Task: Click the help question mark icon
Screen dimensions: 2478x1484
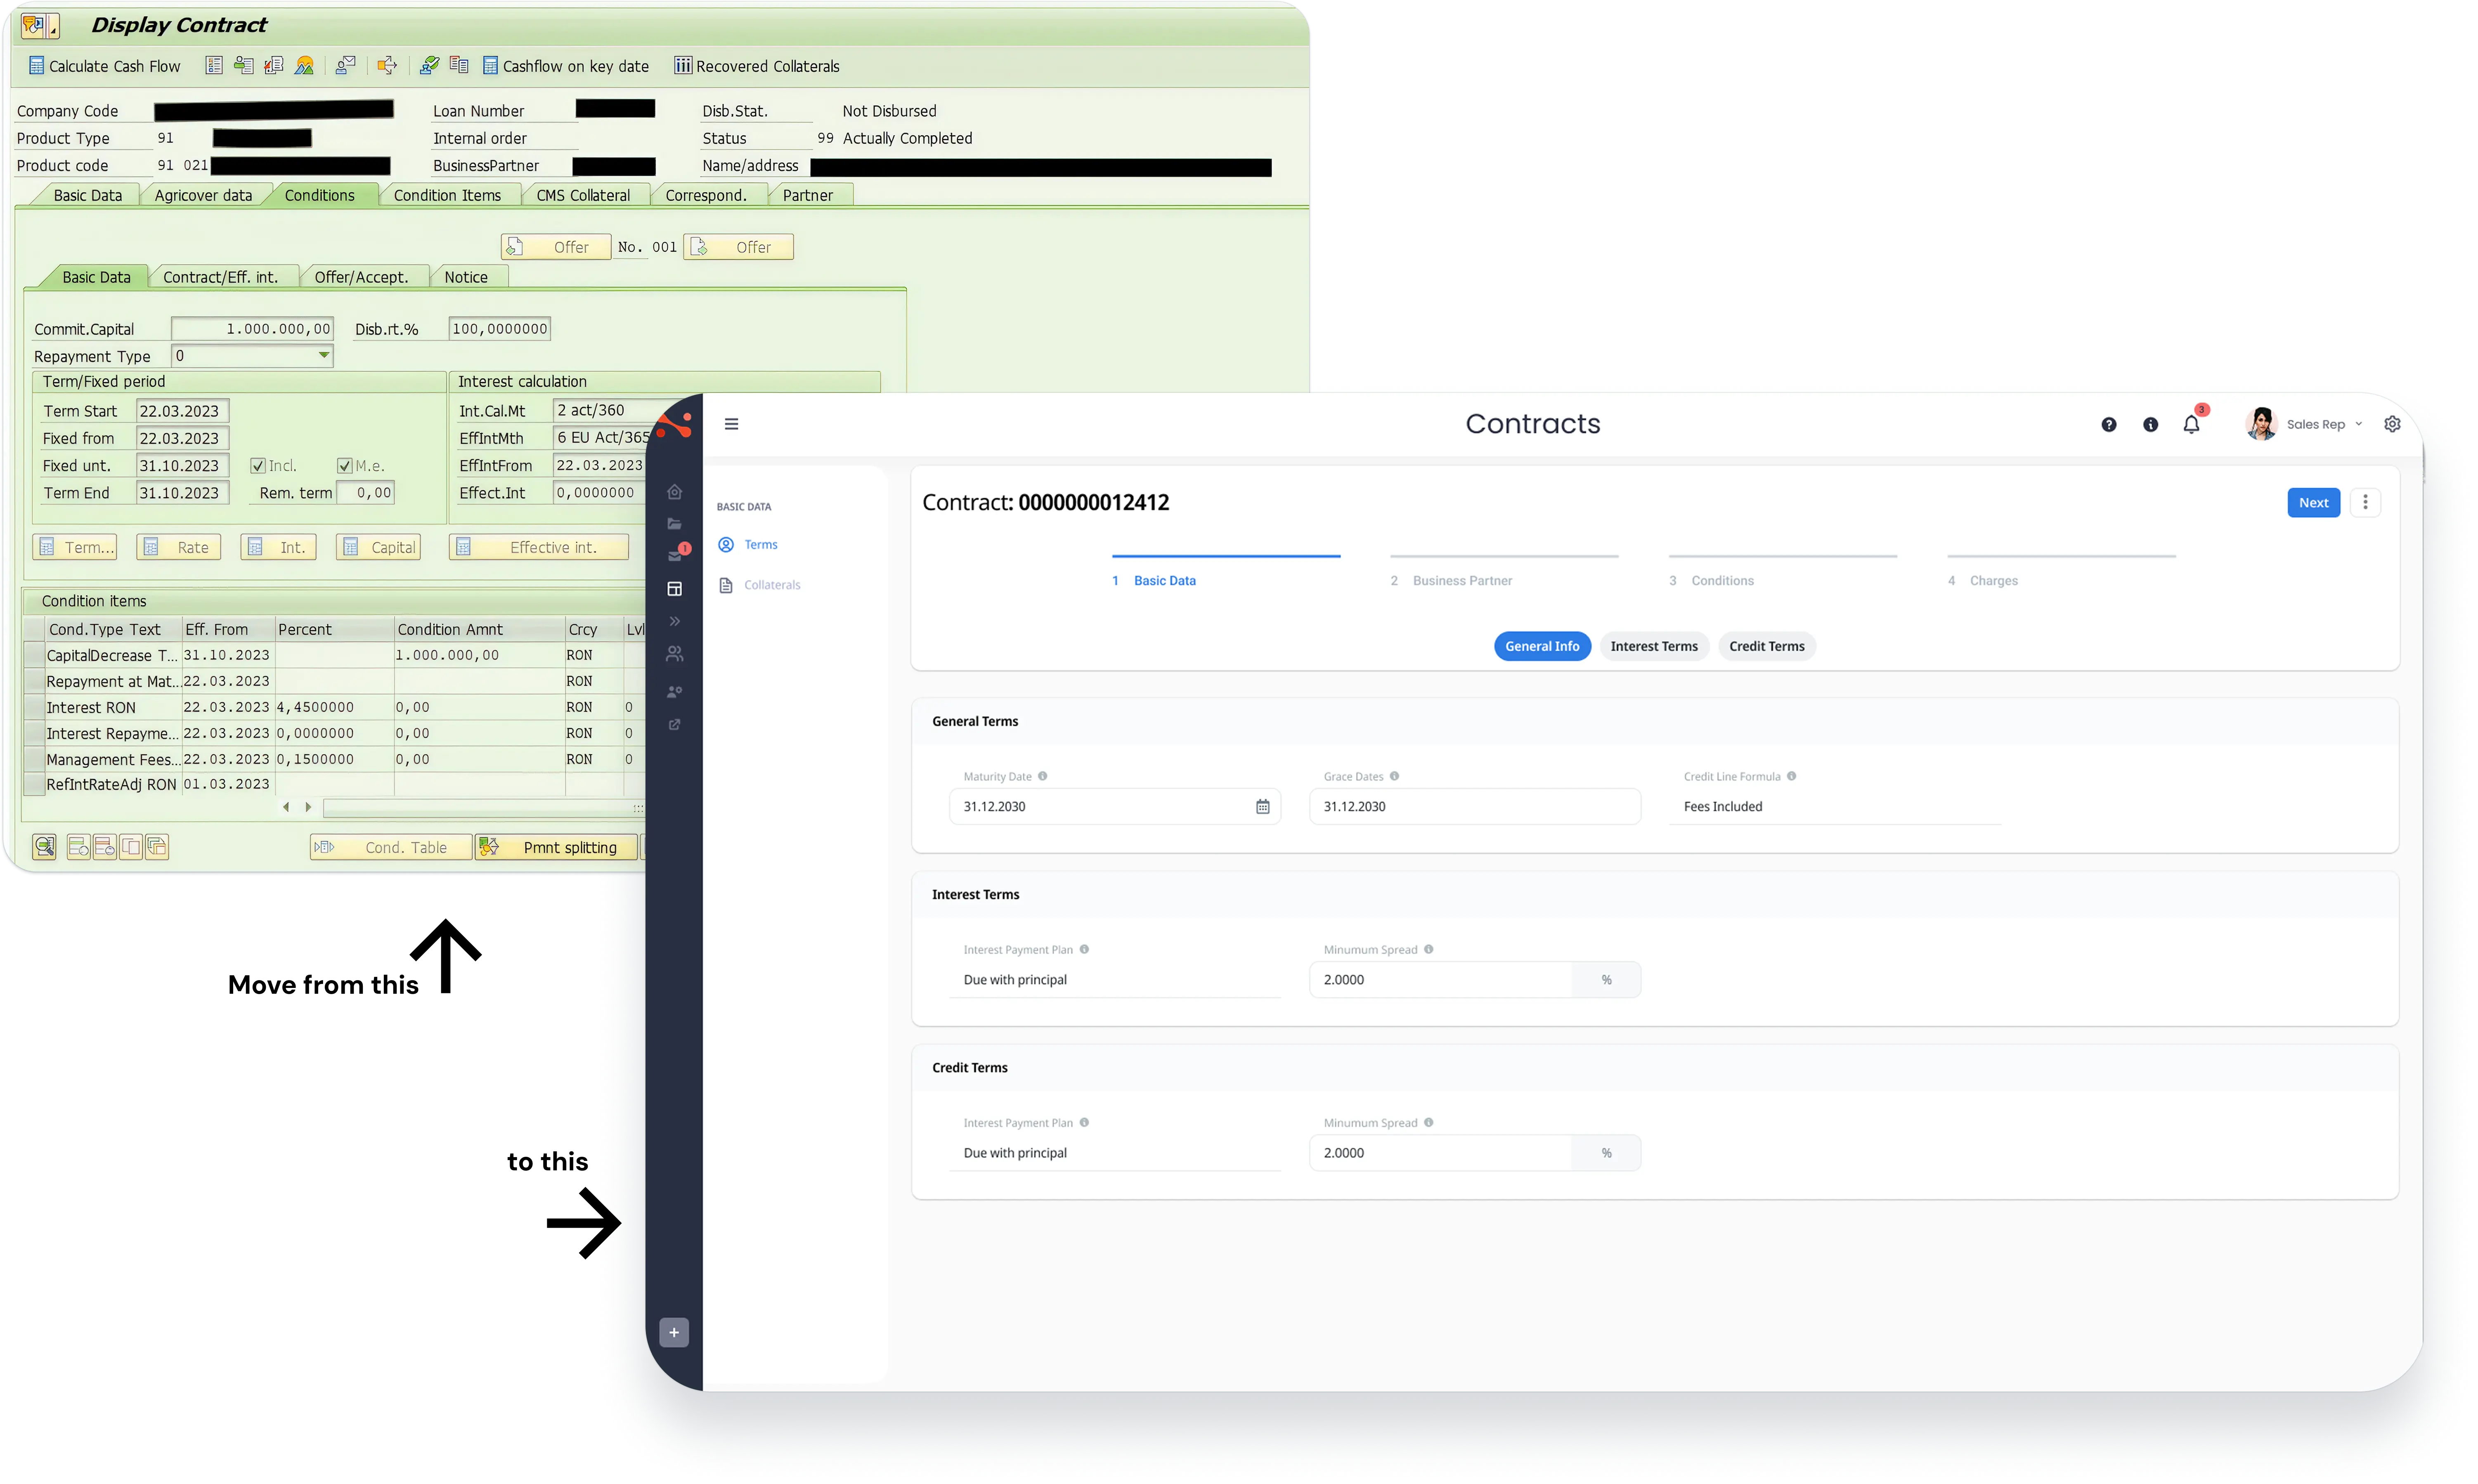Action: coord(2109,424)
